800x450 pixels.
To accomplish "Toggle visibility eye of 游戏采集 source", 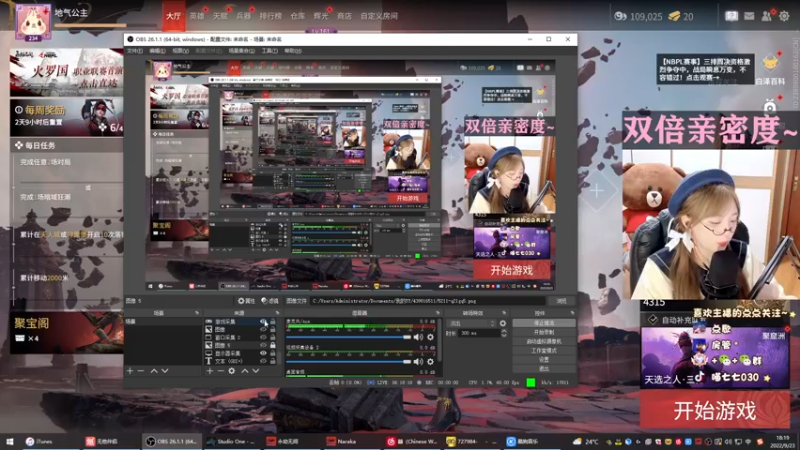I will (263, 322).
